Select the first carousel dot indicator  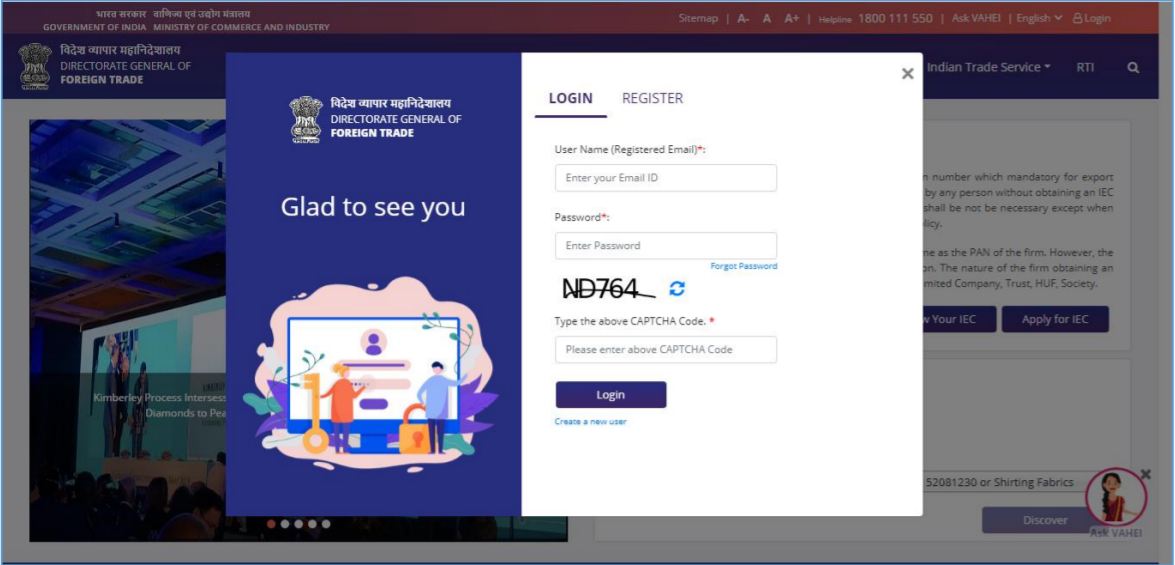(271, 524)
